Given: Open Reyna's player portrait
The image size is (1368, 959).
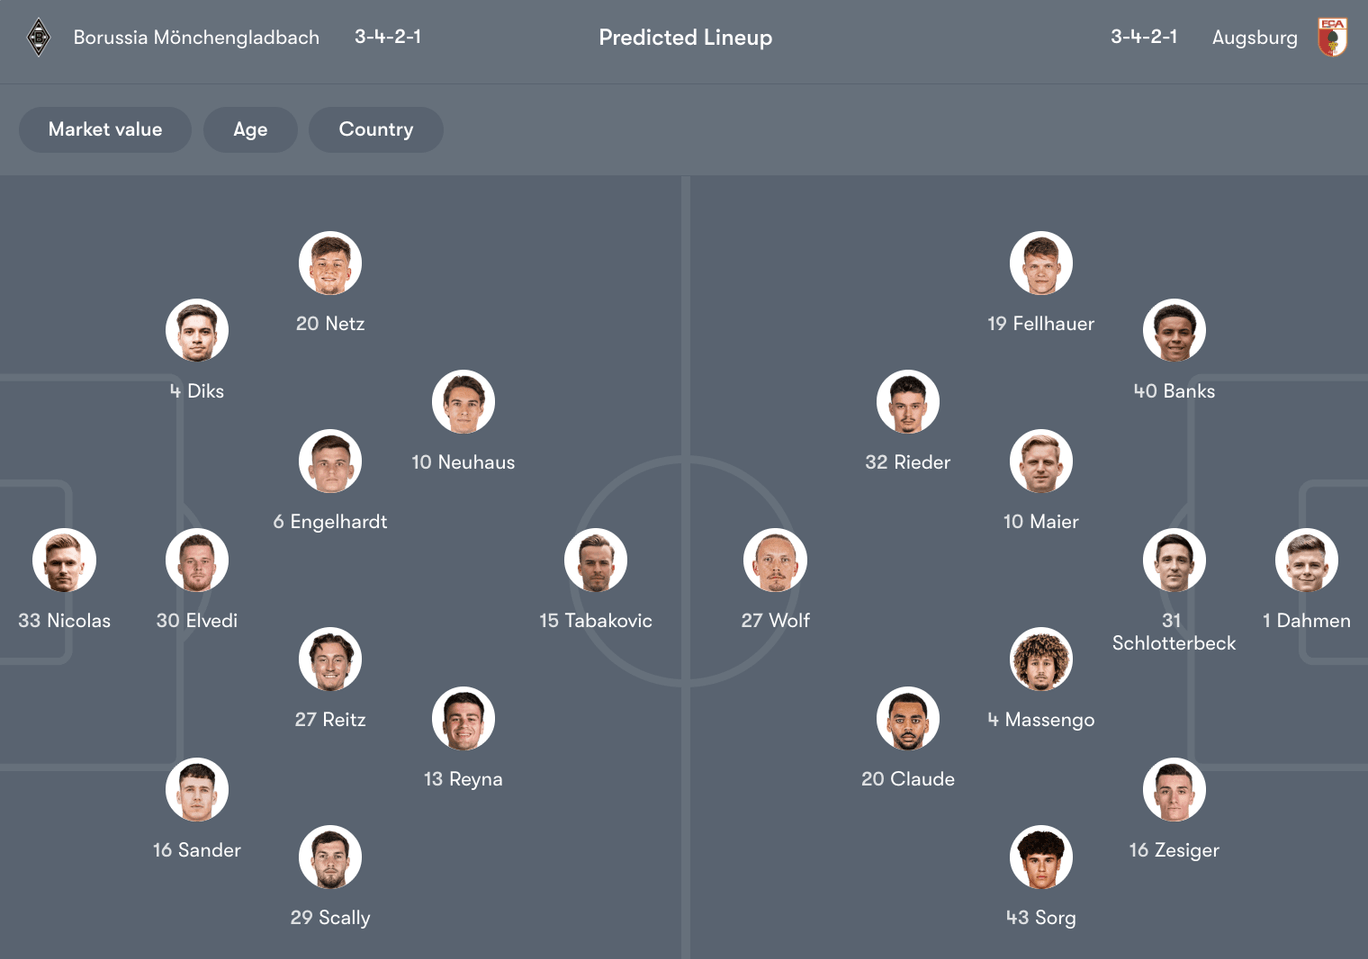Looking at the screenshot, I should pyautogui.click(x=463, y=718).
